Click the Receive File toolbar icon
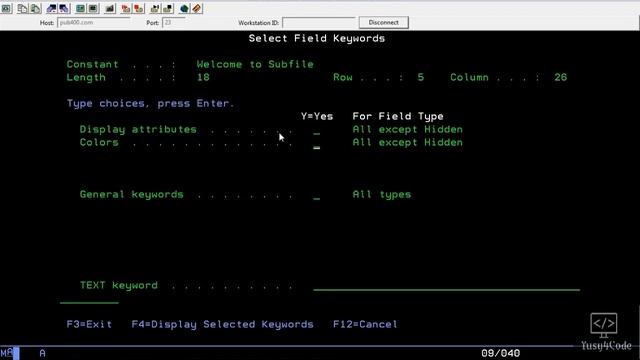 pyautogui.click(x=64, y=8)
